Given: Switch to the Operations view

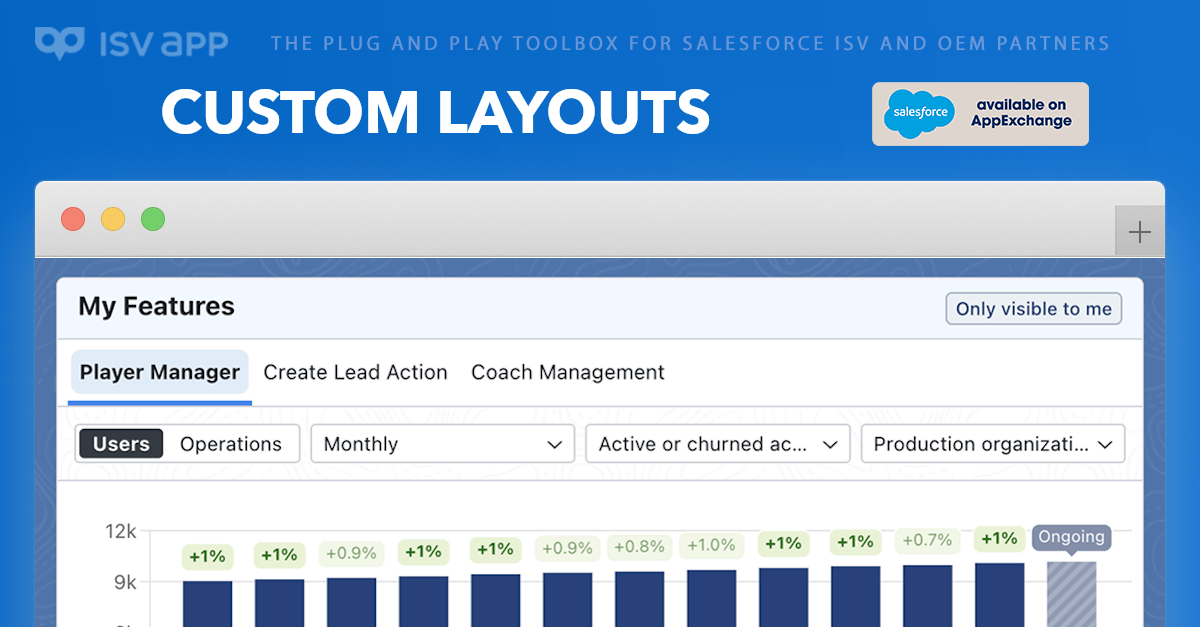Looking at the screenshot, I should (231, 444).
